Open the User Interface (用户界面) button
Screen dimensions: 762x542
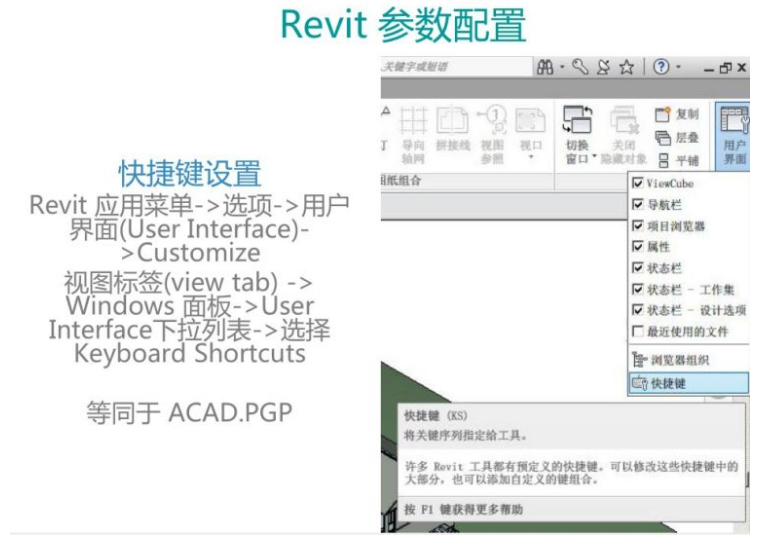[734, 136]
